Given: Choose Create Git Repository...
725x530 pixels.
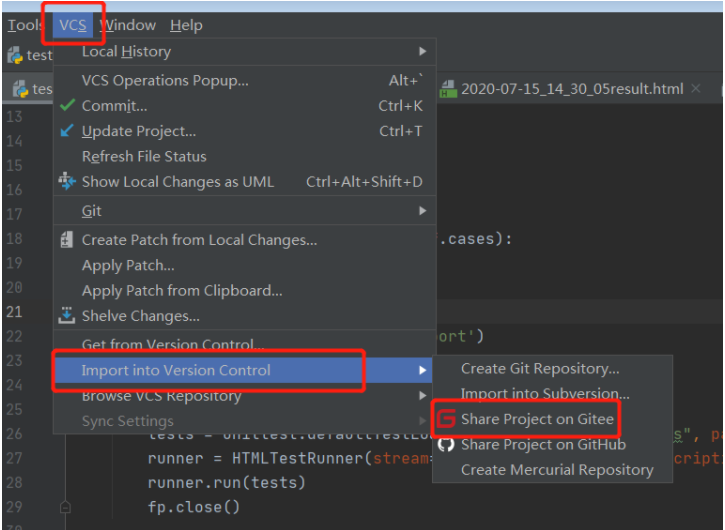Looking at the screenshot, I should 553,369.
